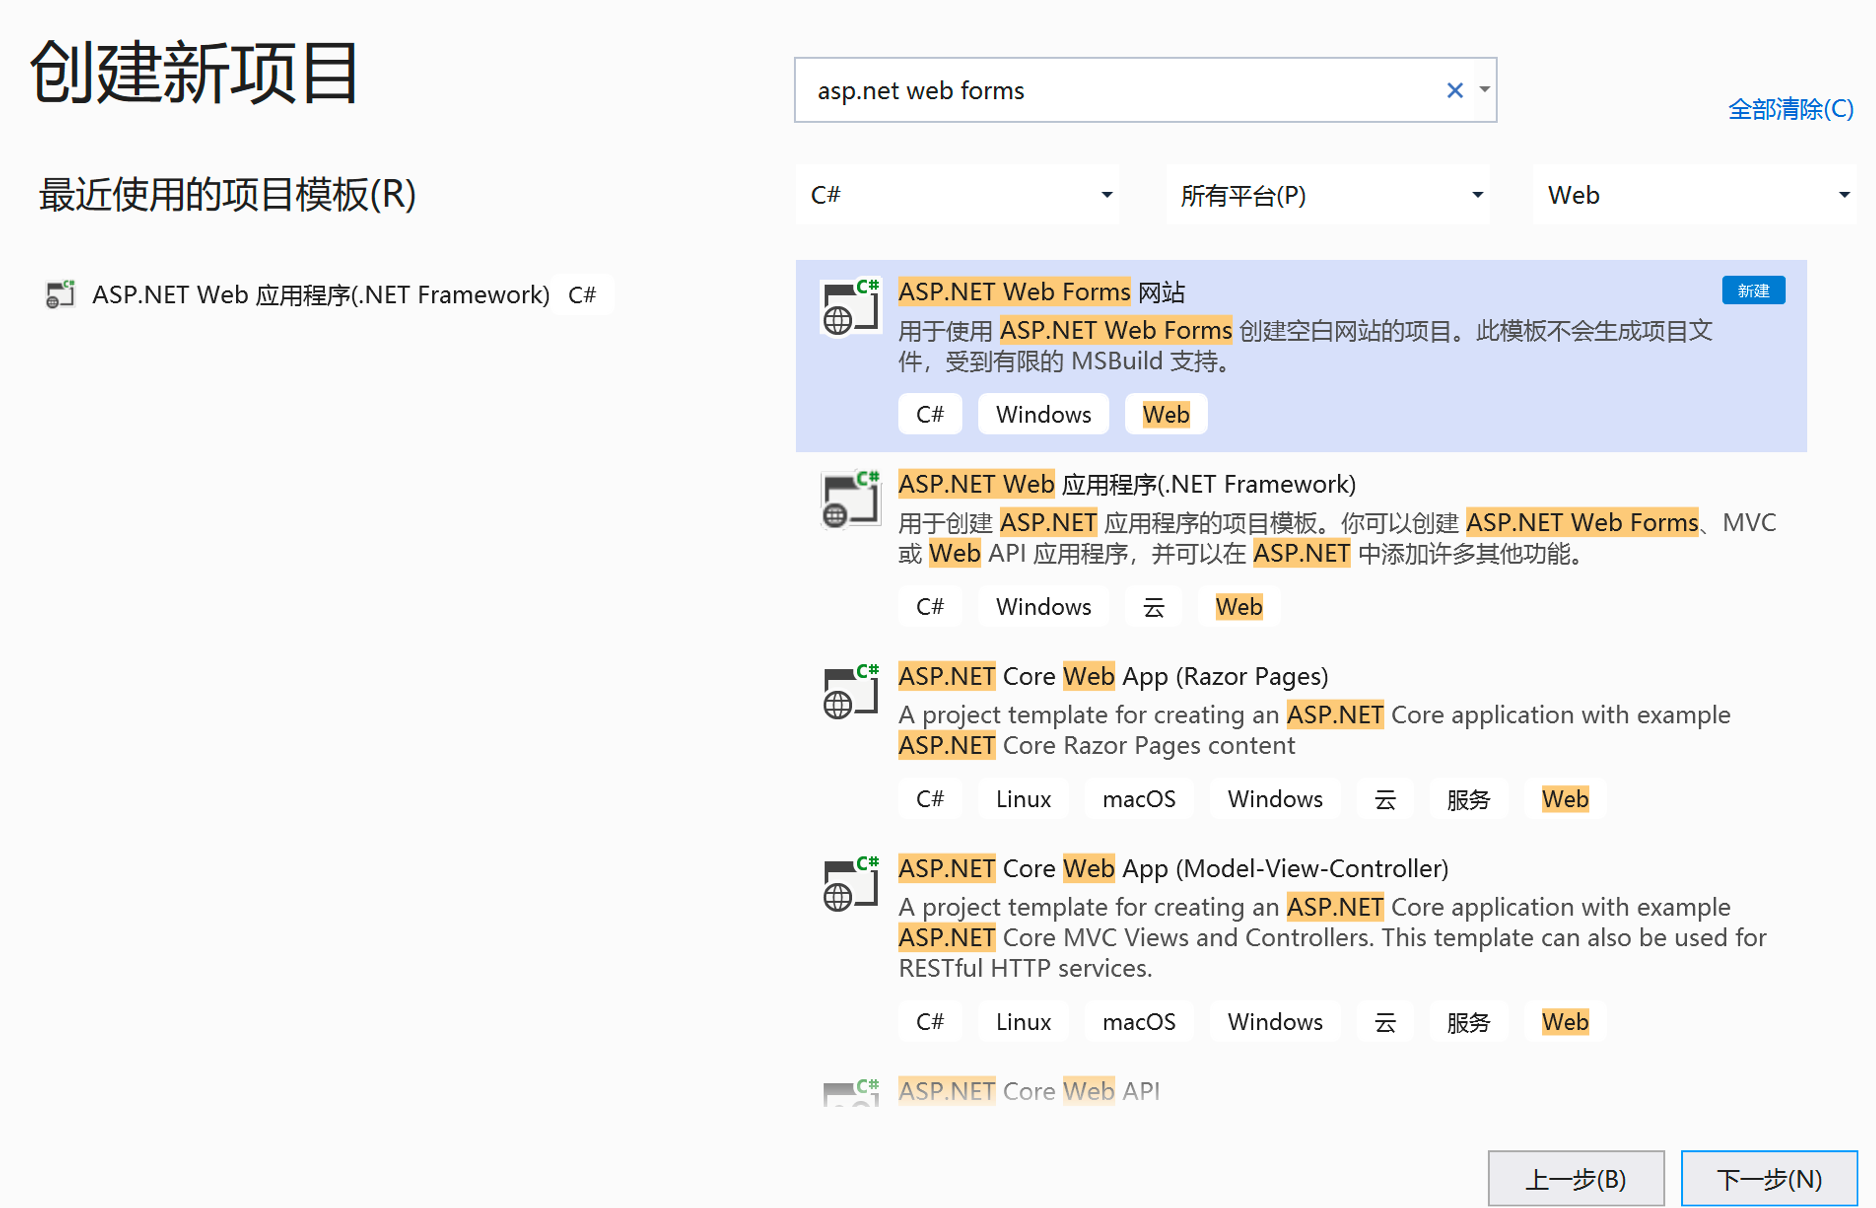
Task: Click the macOS tag under the Razor Pages template
Action: click(x=1139, y=799)
